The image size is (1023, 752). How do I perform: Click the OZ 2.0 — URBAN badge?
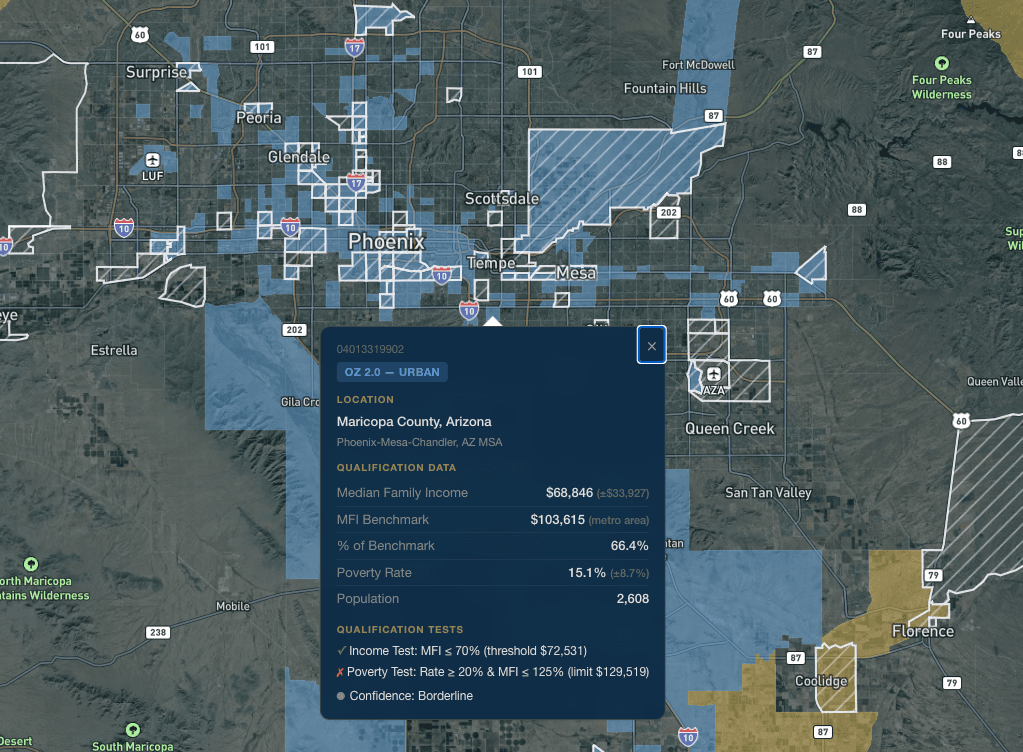pos(391,371)
